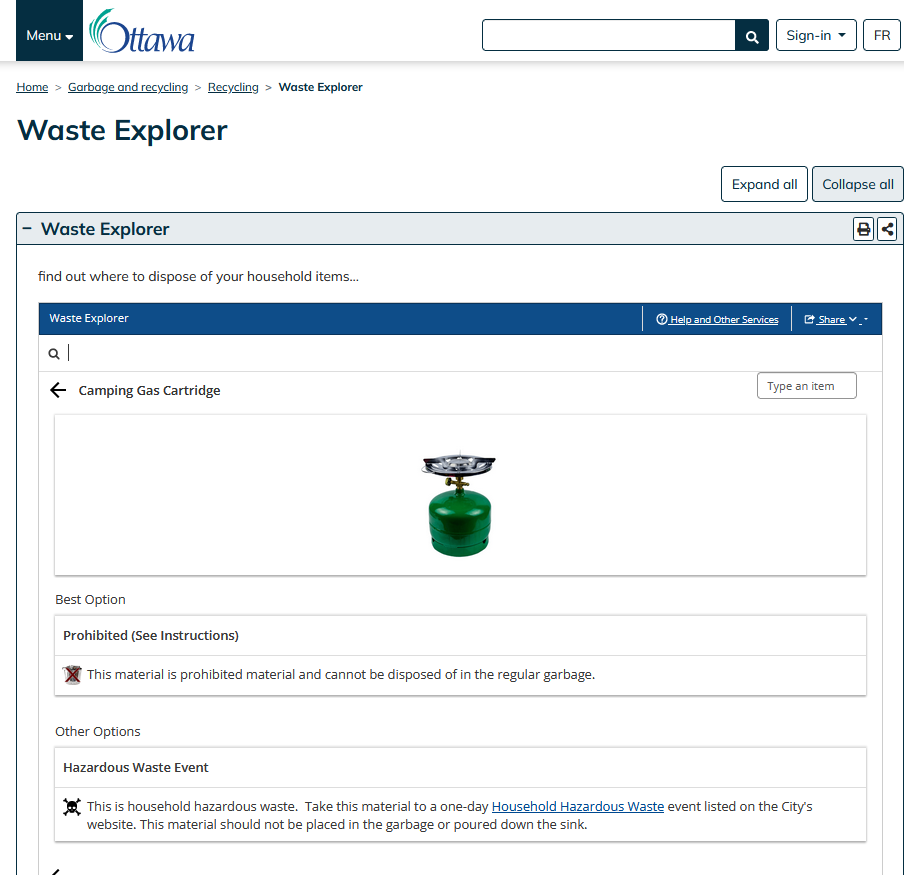Screen dimensions: 904x875
Task: Open Recycling breadcrumb link
Action: (233, 87)
